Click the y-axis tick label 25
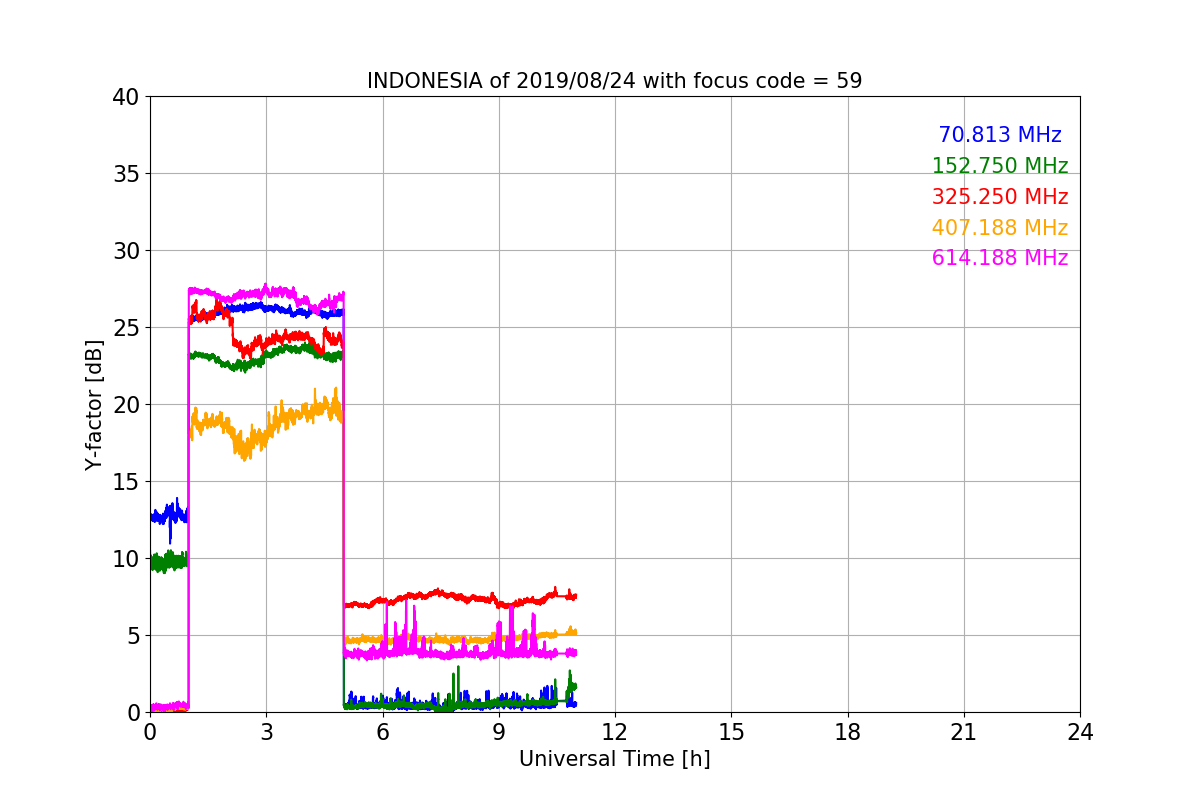This screenshot has width=1200, height=800. (126, 328)
